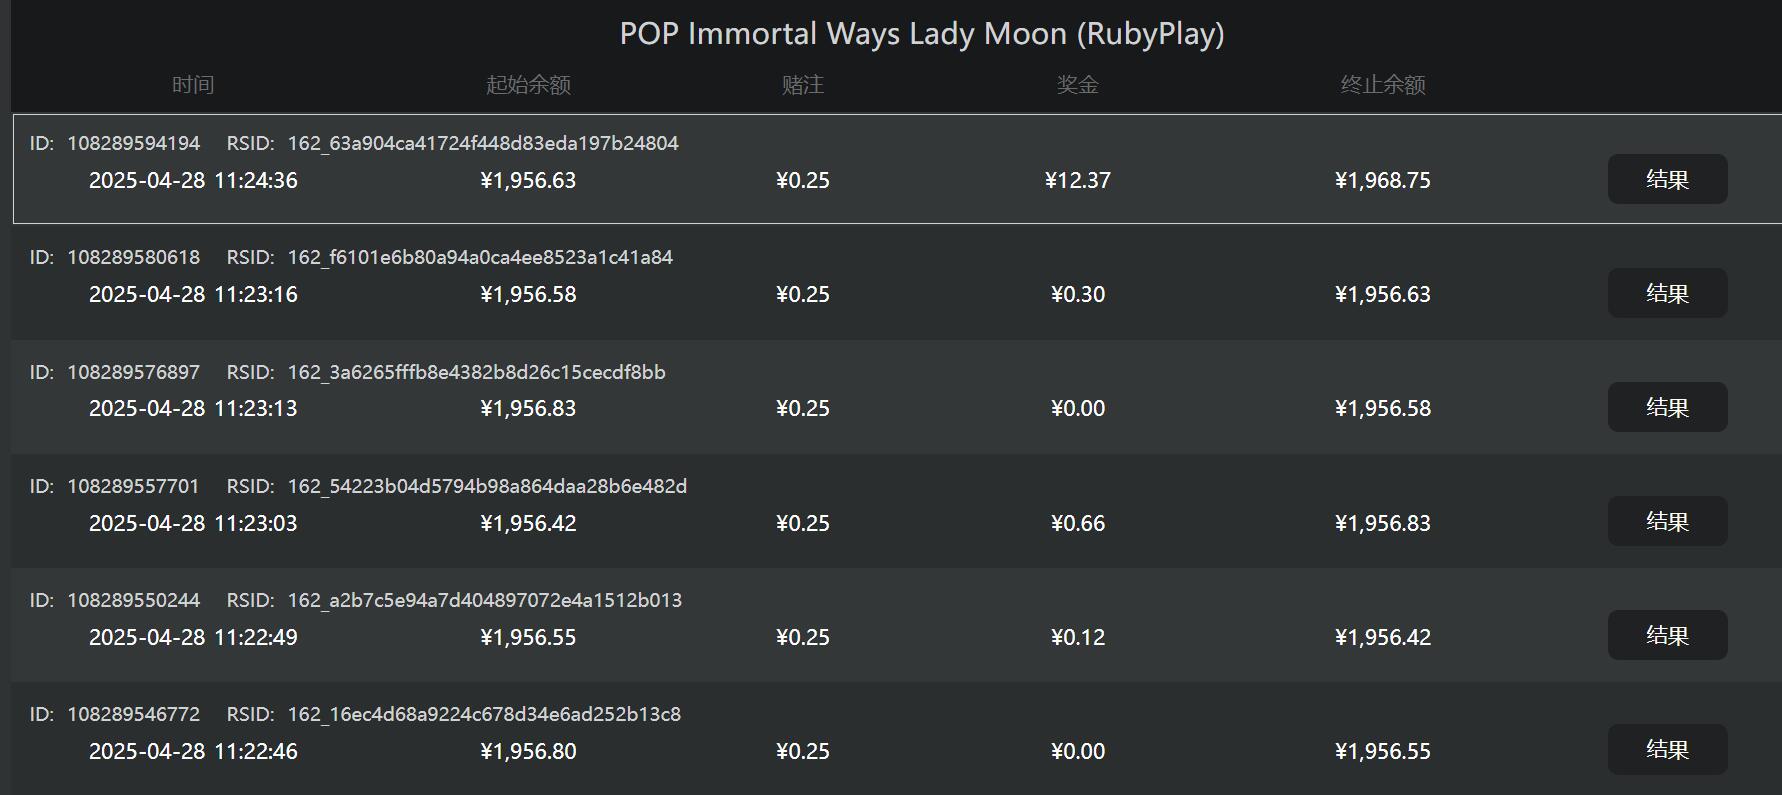
Task: Select the 终止余额 column header
Action: coord(1383,85)
